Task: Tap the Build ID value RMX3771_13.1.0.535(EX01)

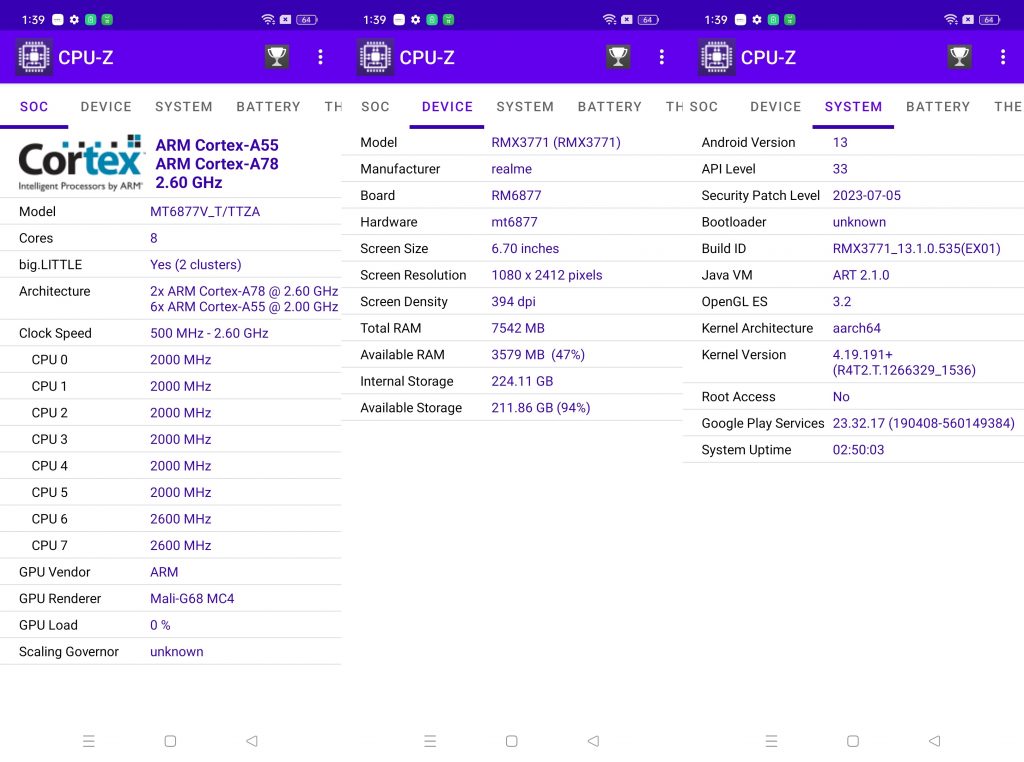Action: [916, 249]
